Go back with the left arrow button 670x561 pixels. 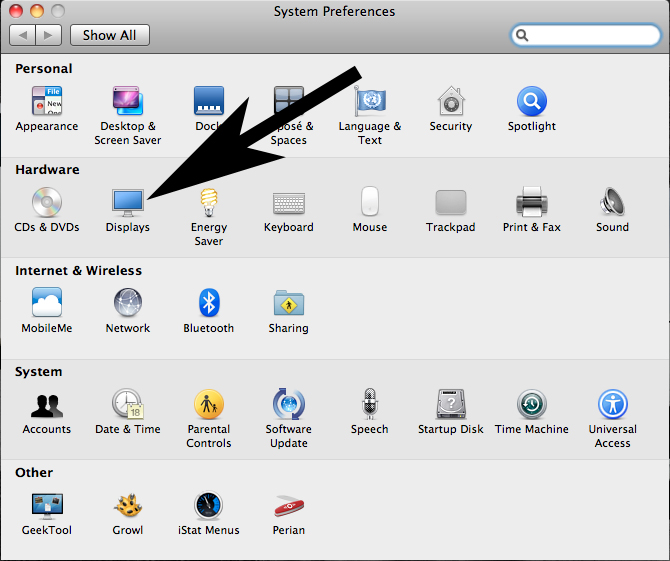tap(23, 35)
